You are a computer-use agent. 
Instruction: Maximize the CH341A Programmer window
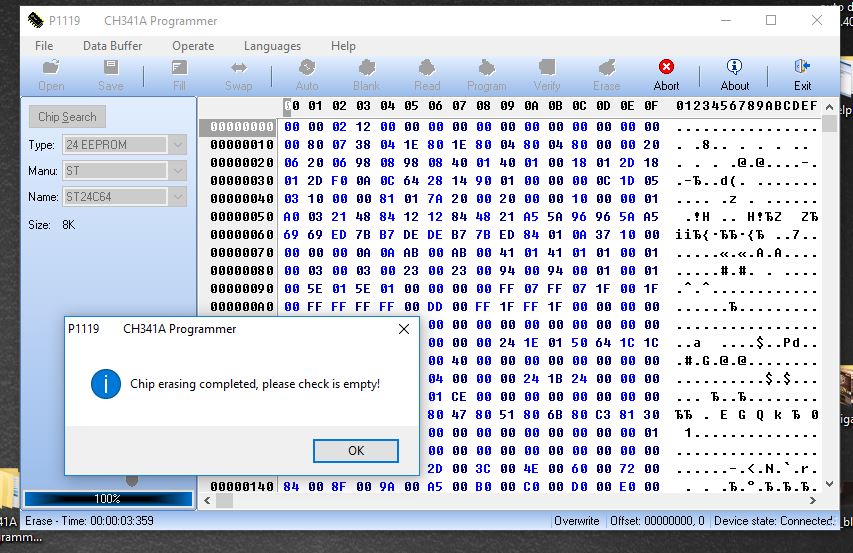point(771,20)
